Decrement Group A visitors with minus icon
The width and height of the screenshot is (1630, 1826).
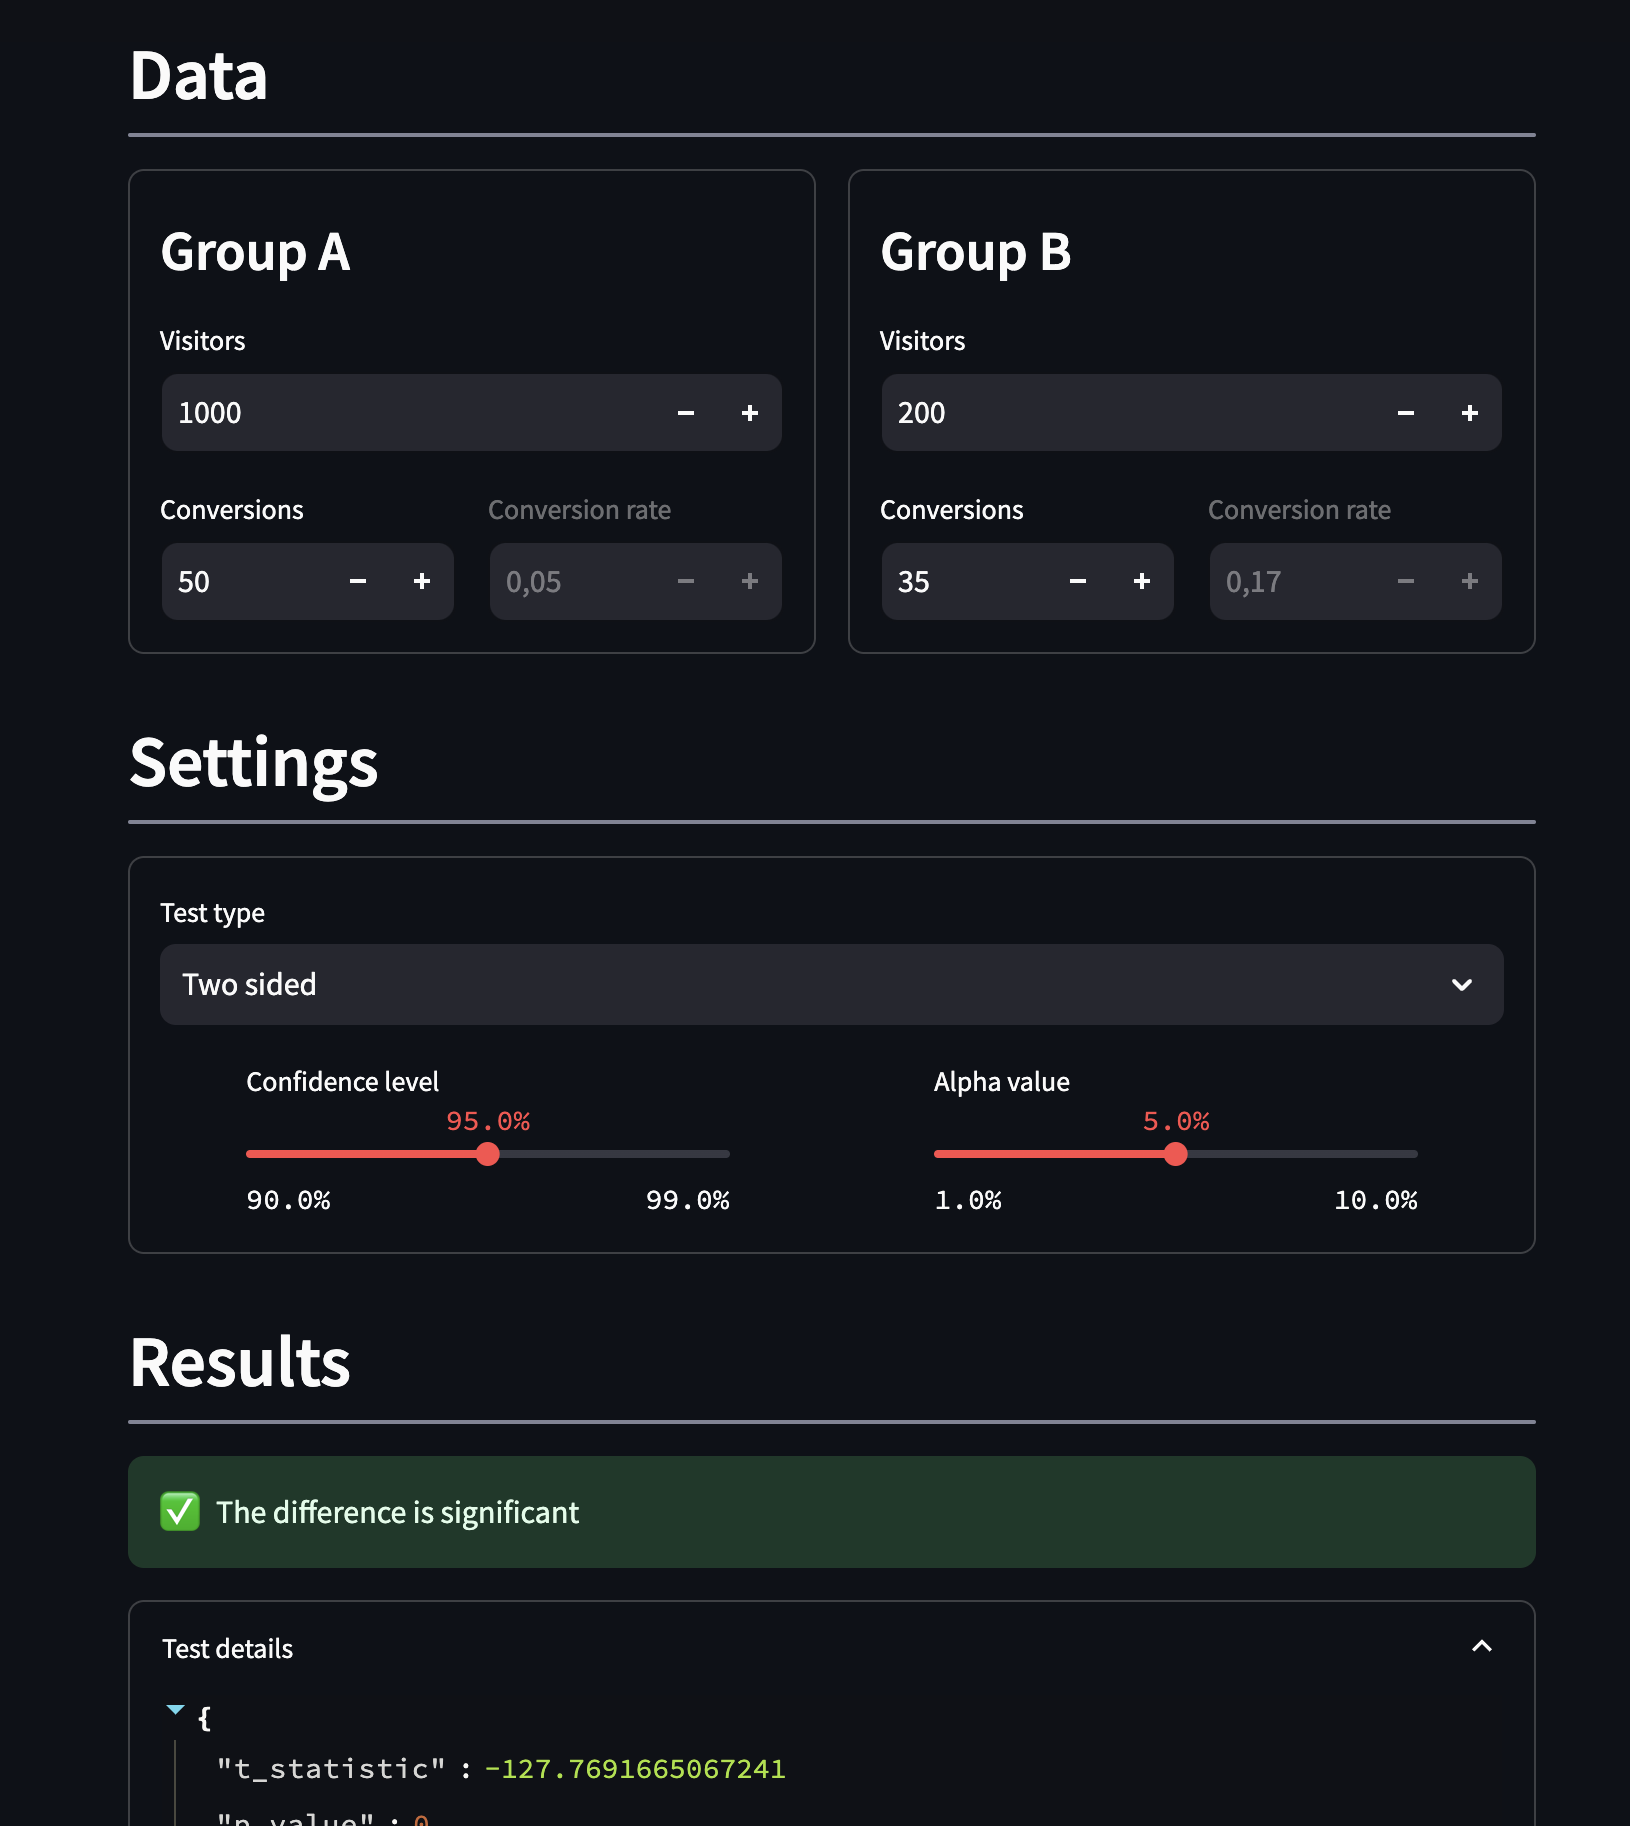click(x=686, y=413)
